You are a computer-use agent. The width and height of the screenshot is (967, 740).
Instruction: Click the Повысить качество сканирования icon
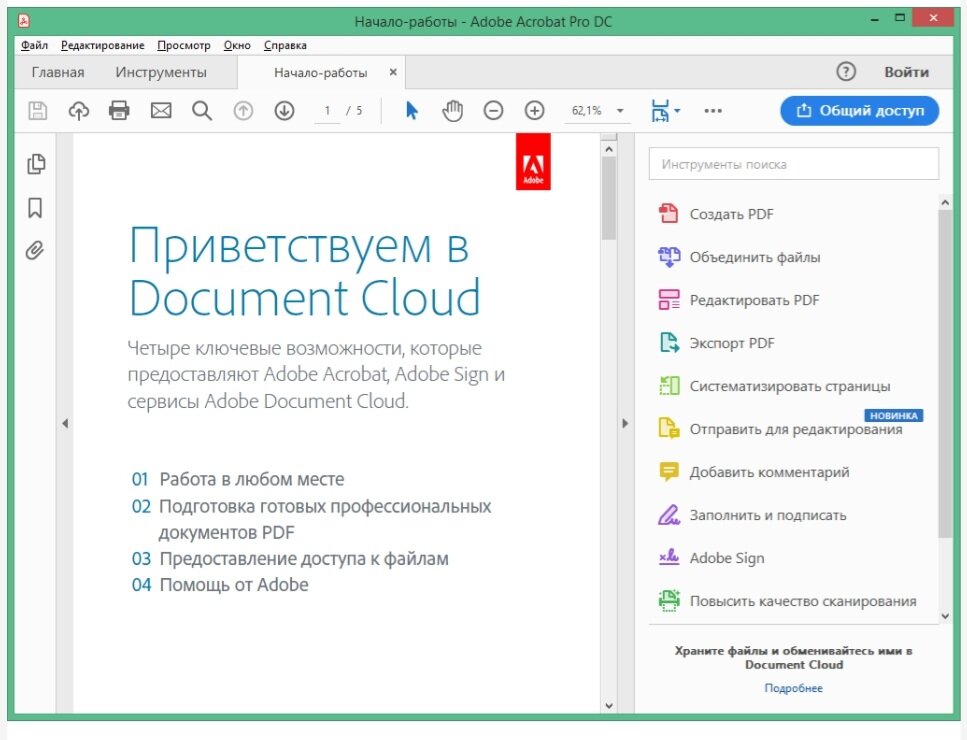[669, 601]
